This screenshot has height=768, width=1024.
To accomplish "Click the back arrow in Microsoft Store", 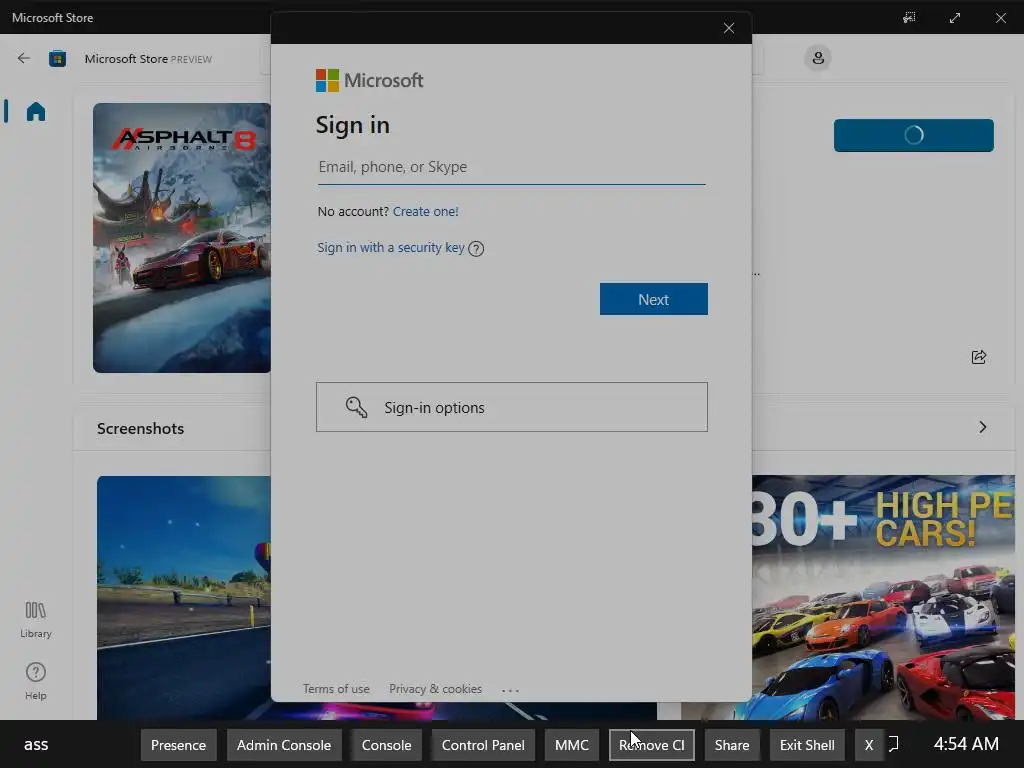I will click(x=24, y=58).
